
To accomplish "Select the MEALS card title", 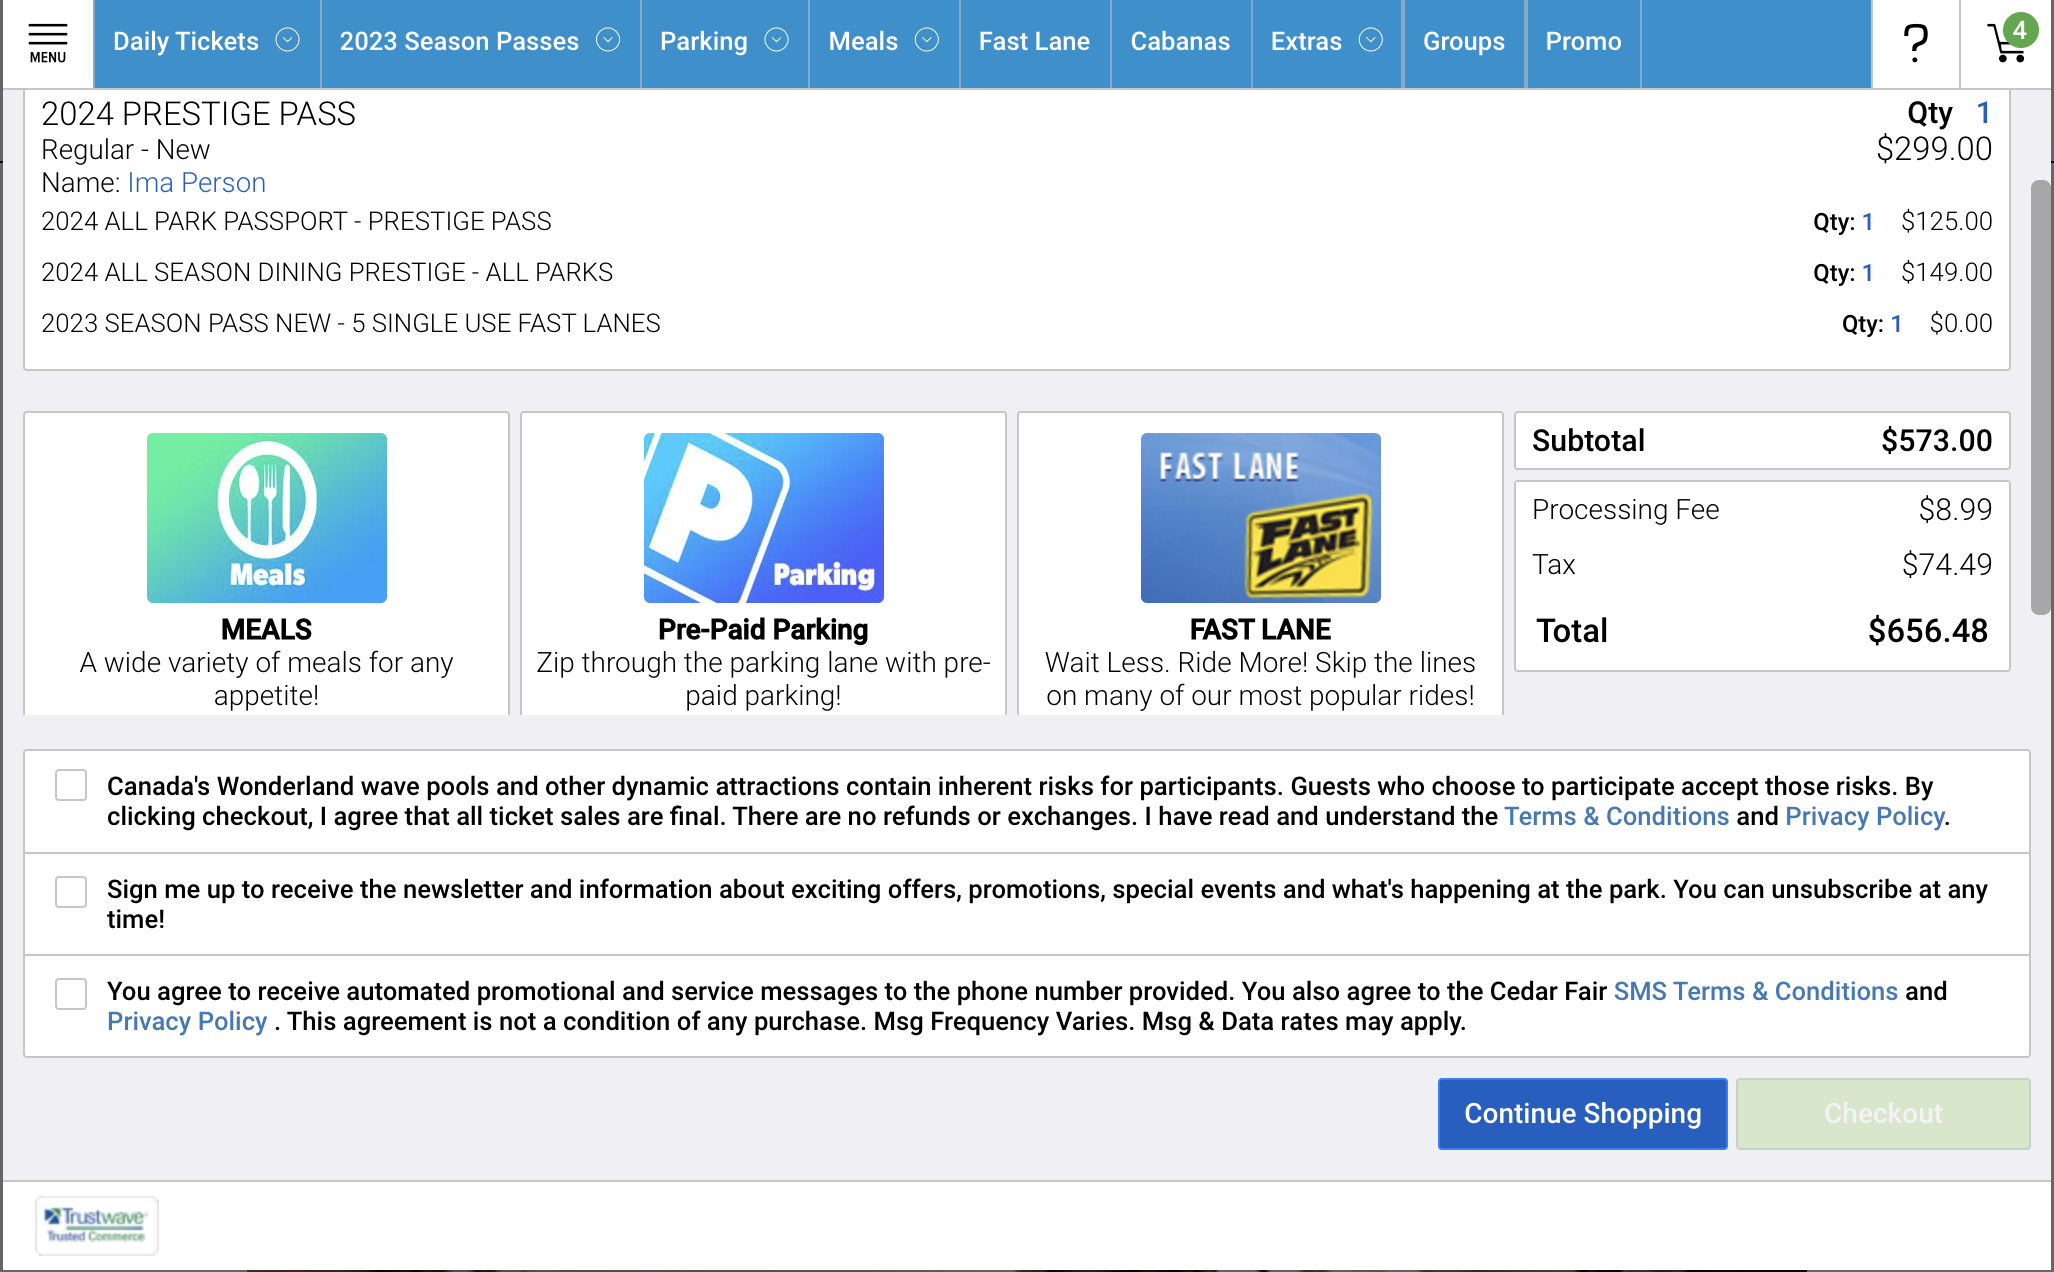I will [x=266, y=629].
